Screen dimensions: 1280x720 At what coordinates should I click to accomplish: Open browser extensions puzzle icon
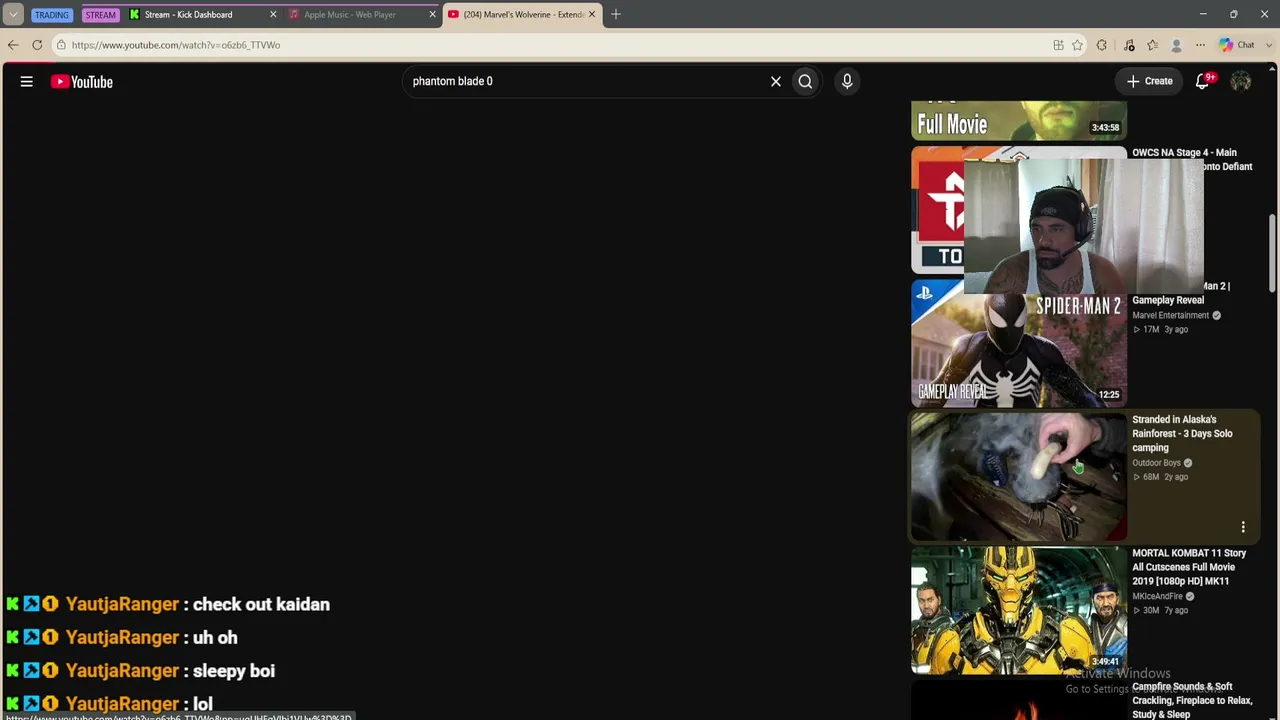(x=1102, y=45)
